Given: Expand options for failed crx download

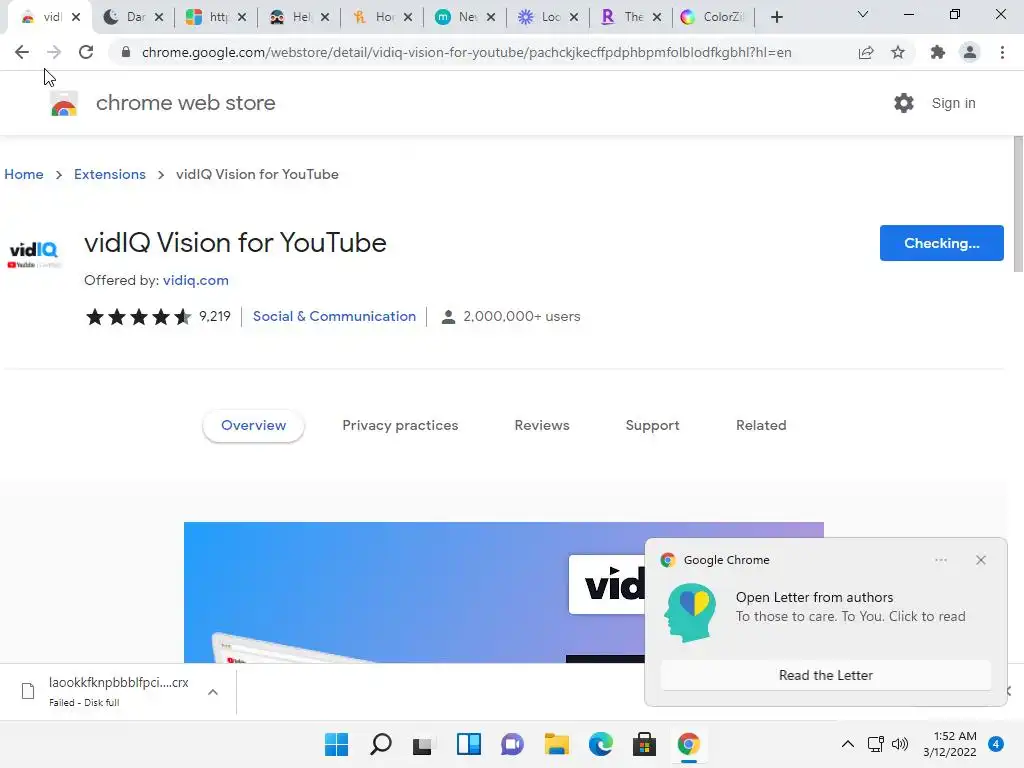Looking at the screenshot, I should 213,692.
